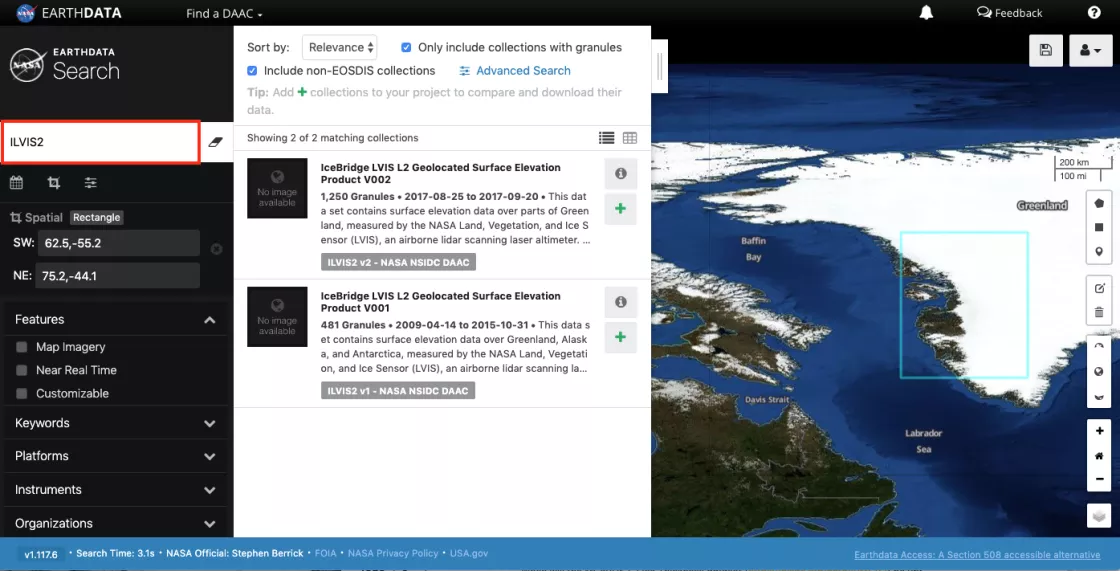
Task: Click the V002 collection thumbnail
Action: click(x=277, y=188)
